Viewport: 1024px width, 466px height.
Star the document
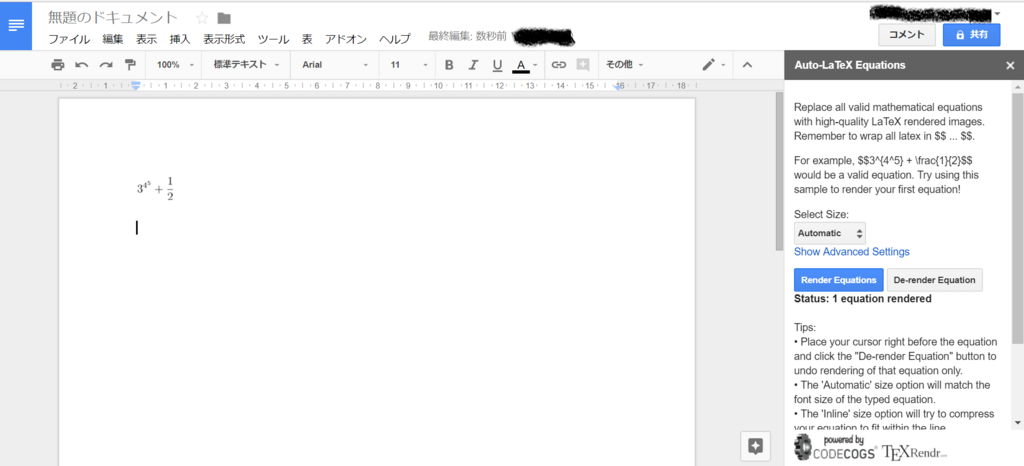[x=202, y=18]
